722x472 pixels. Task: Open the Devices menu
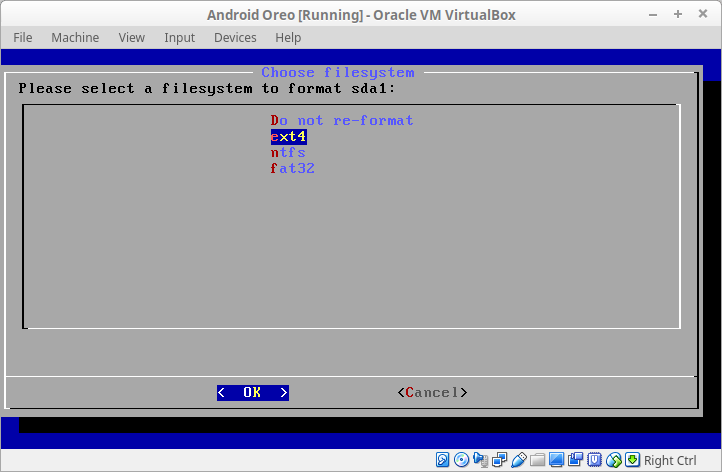[235, 37]
